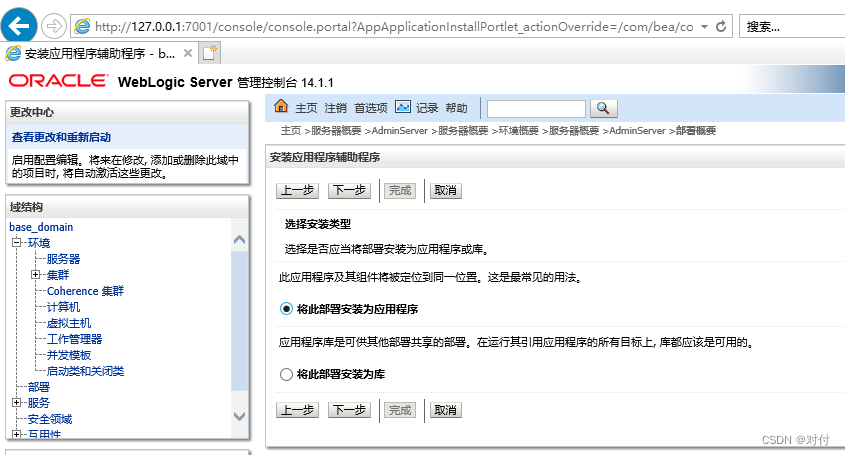845x455 pixels.
Task: Click 注销 to log out
Action: (335, 108)
